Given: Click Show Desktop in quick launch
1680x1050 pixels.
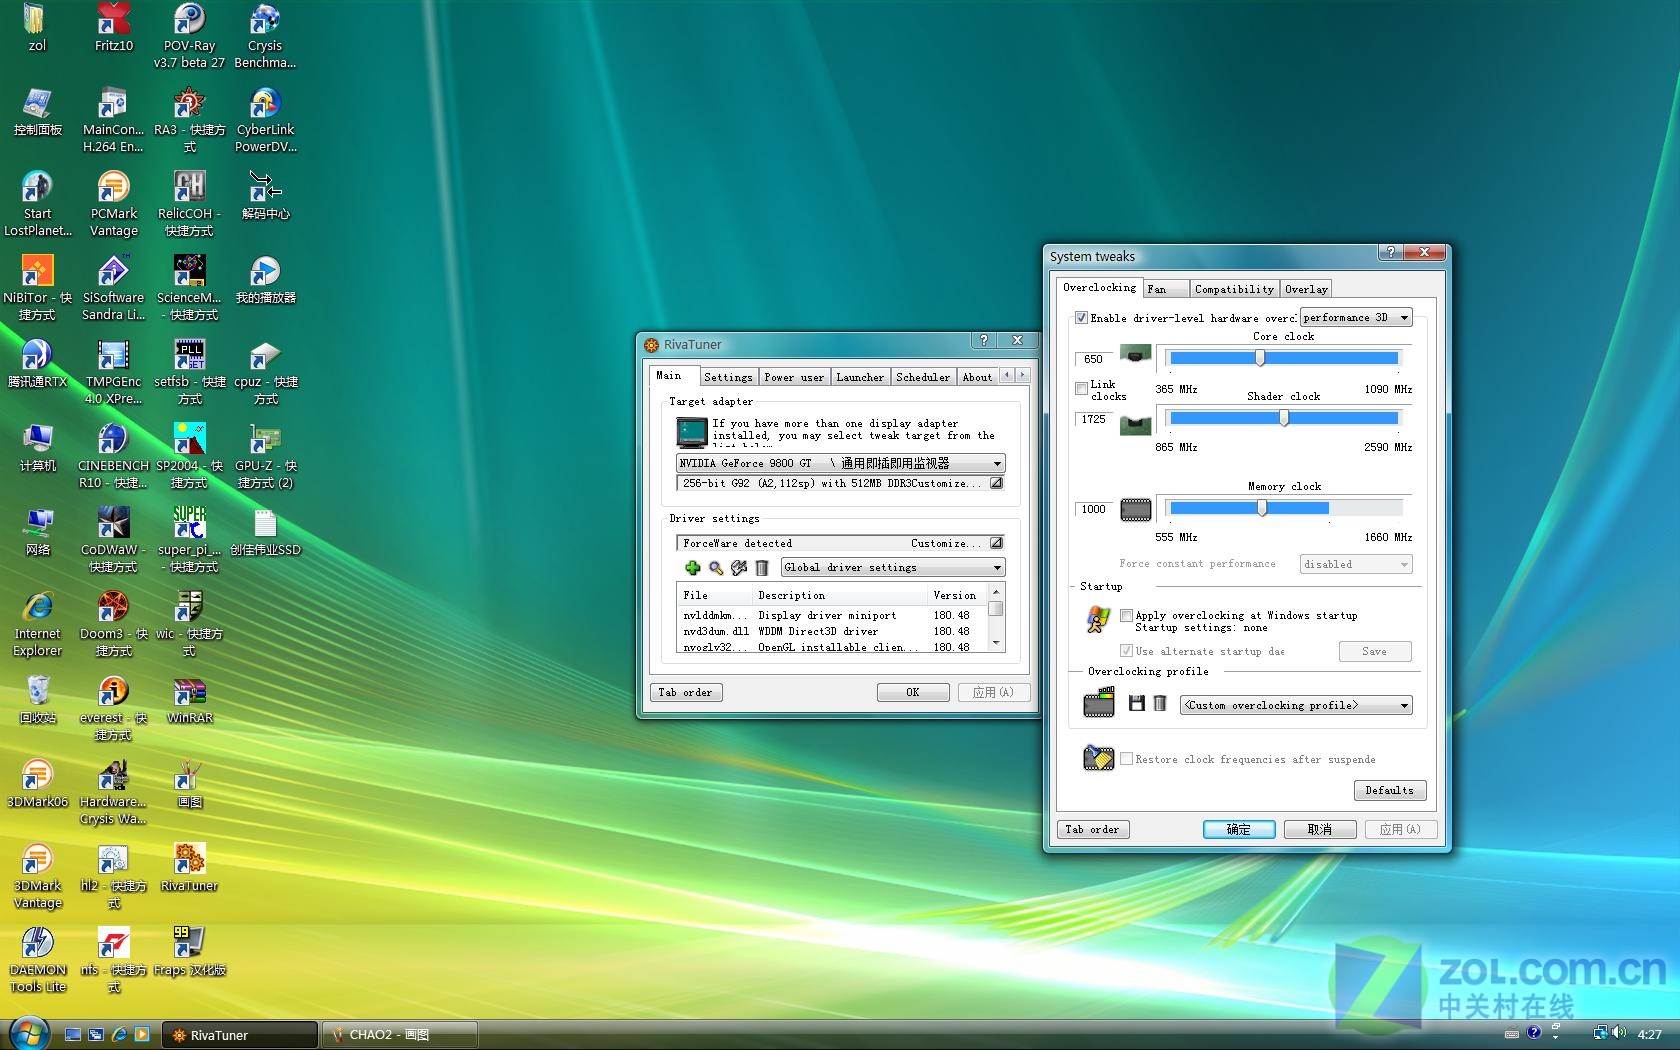Looking at the screenshot, I should [x=73, y=1035].
